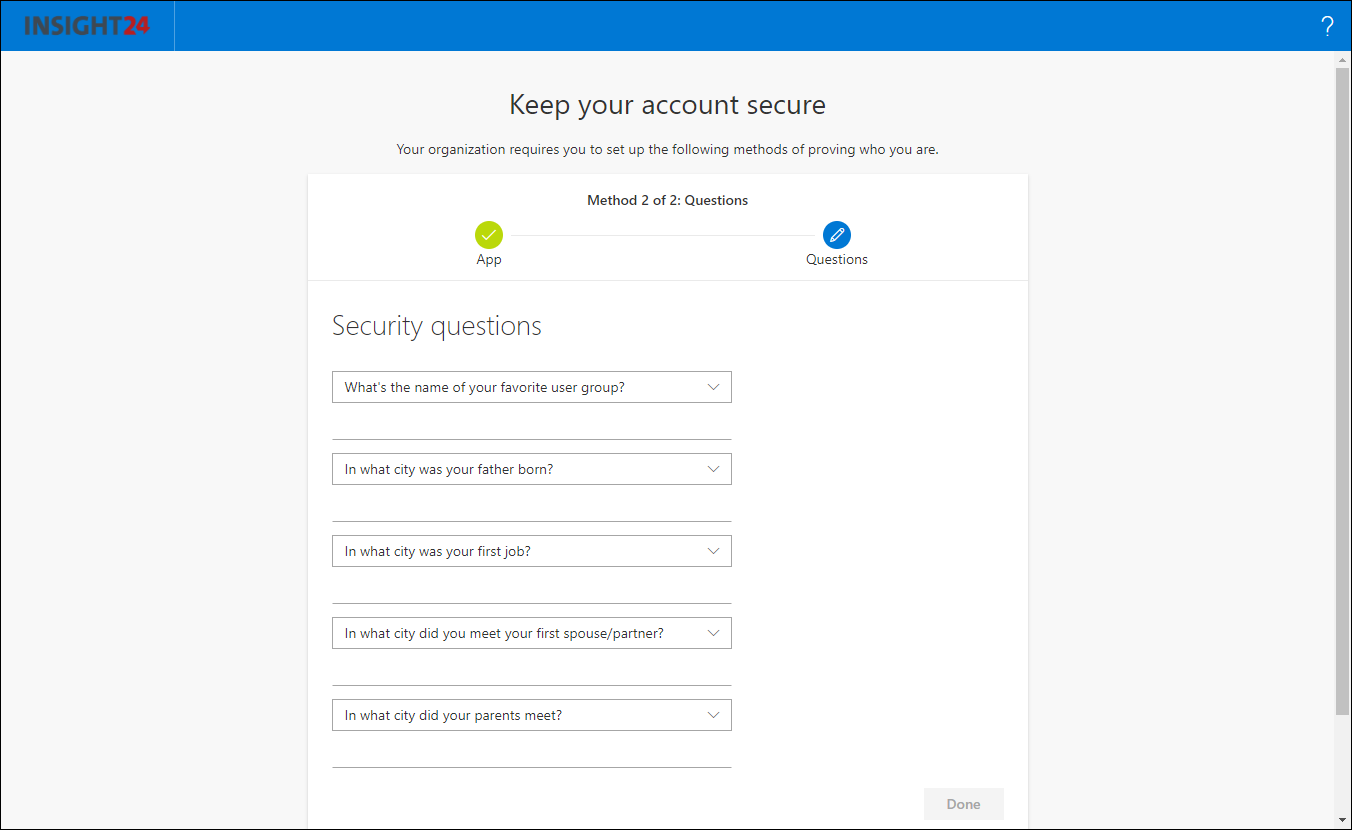Click the scrollbar down arrow
1352x830 pixels.
point(1342,820)
